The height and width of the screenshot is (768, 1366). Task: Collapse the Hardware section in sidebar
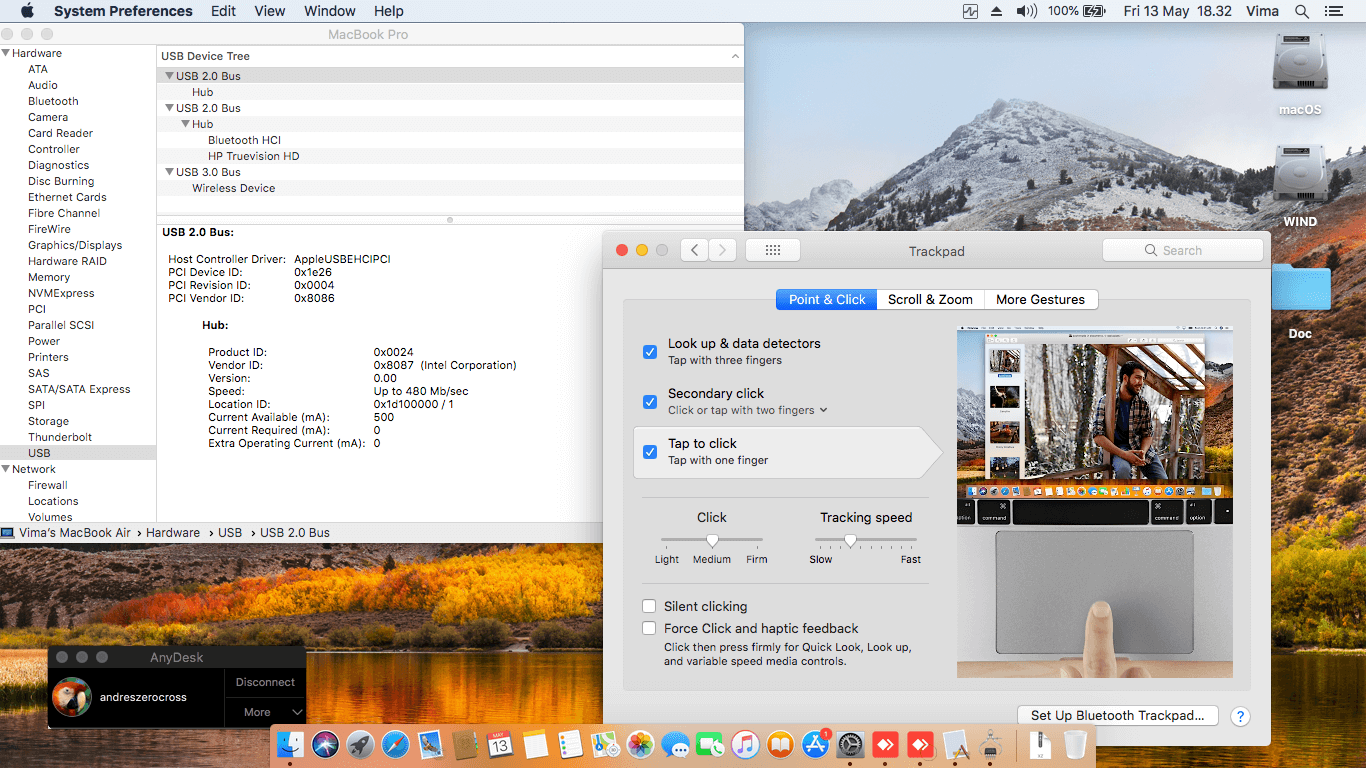point(6,53)
